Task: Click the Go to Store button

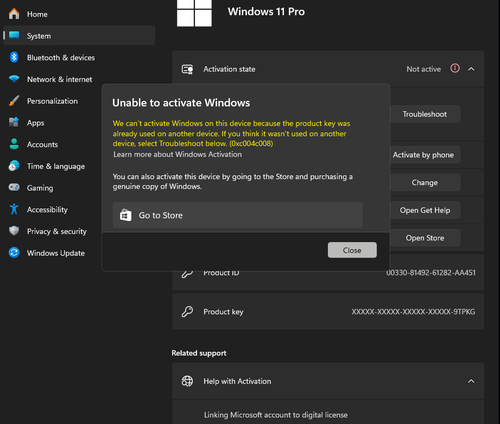Action: 238,215
